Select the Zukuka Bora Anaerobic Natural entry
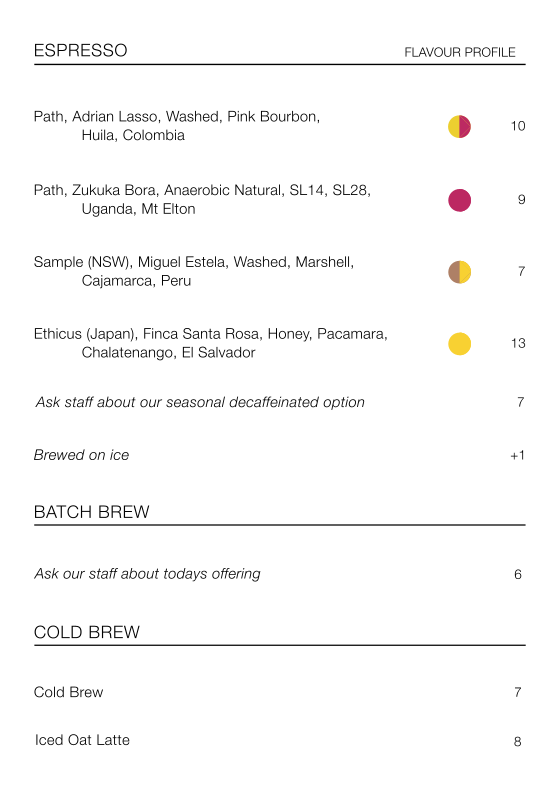 tap(202, 199)
